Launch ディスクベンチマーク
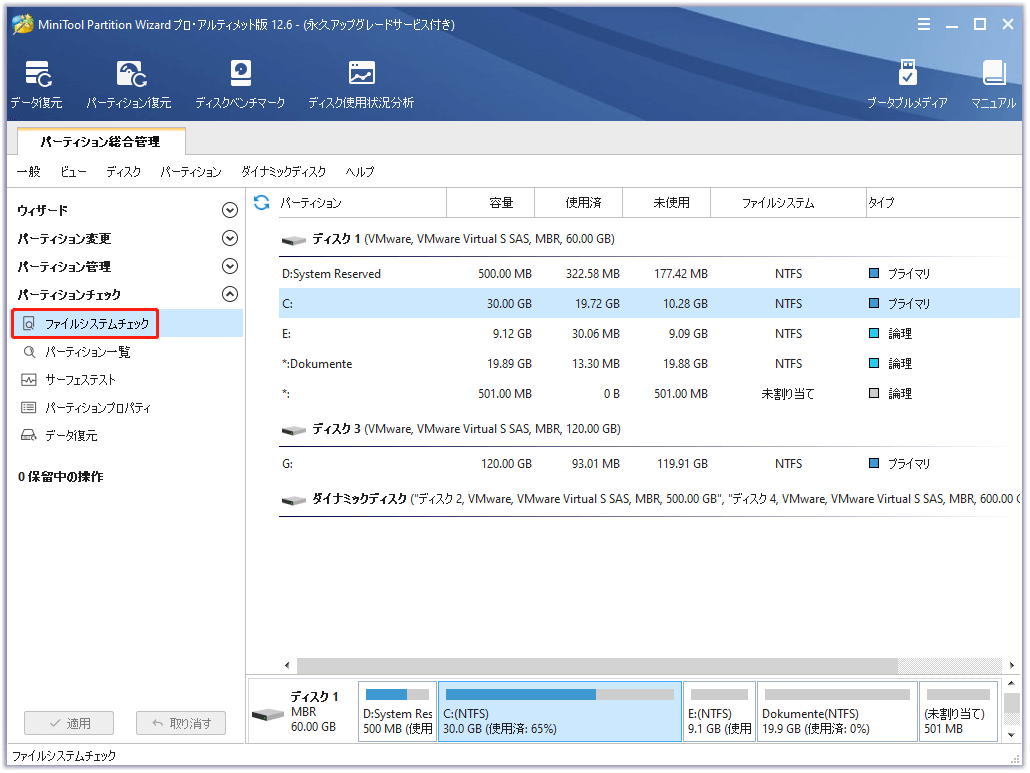 240,84
